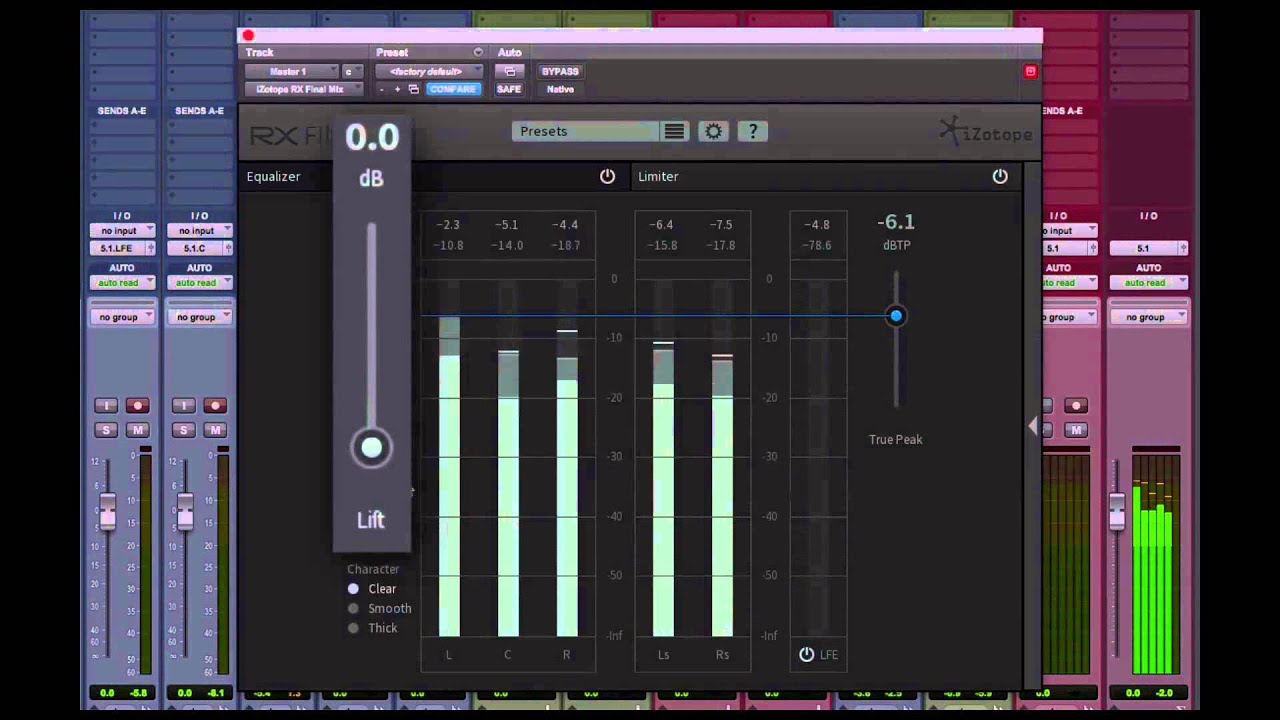Record-enable the 5.1.LFE track

(138, 405)
